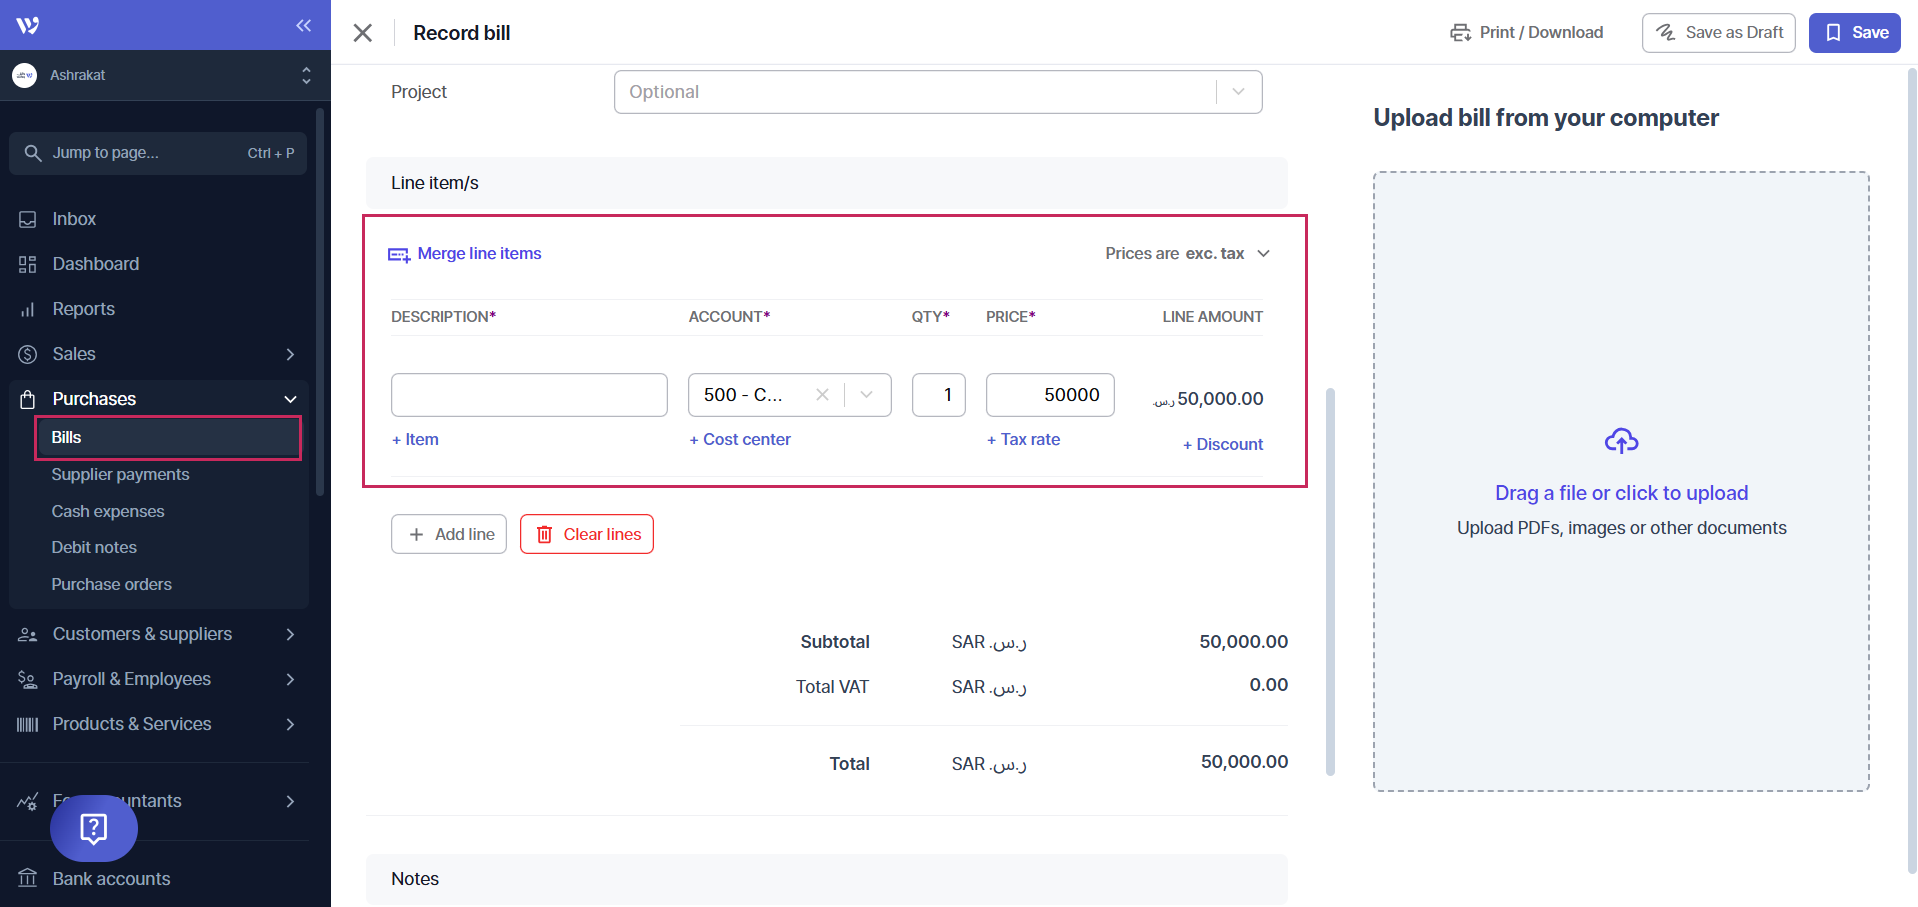Open Supplier payments page

[120, 474]
